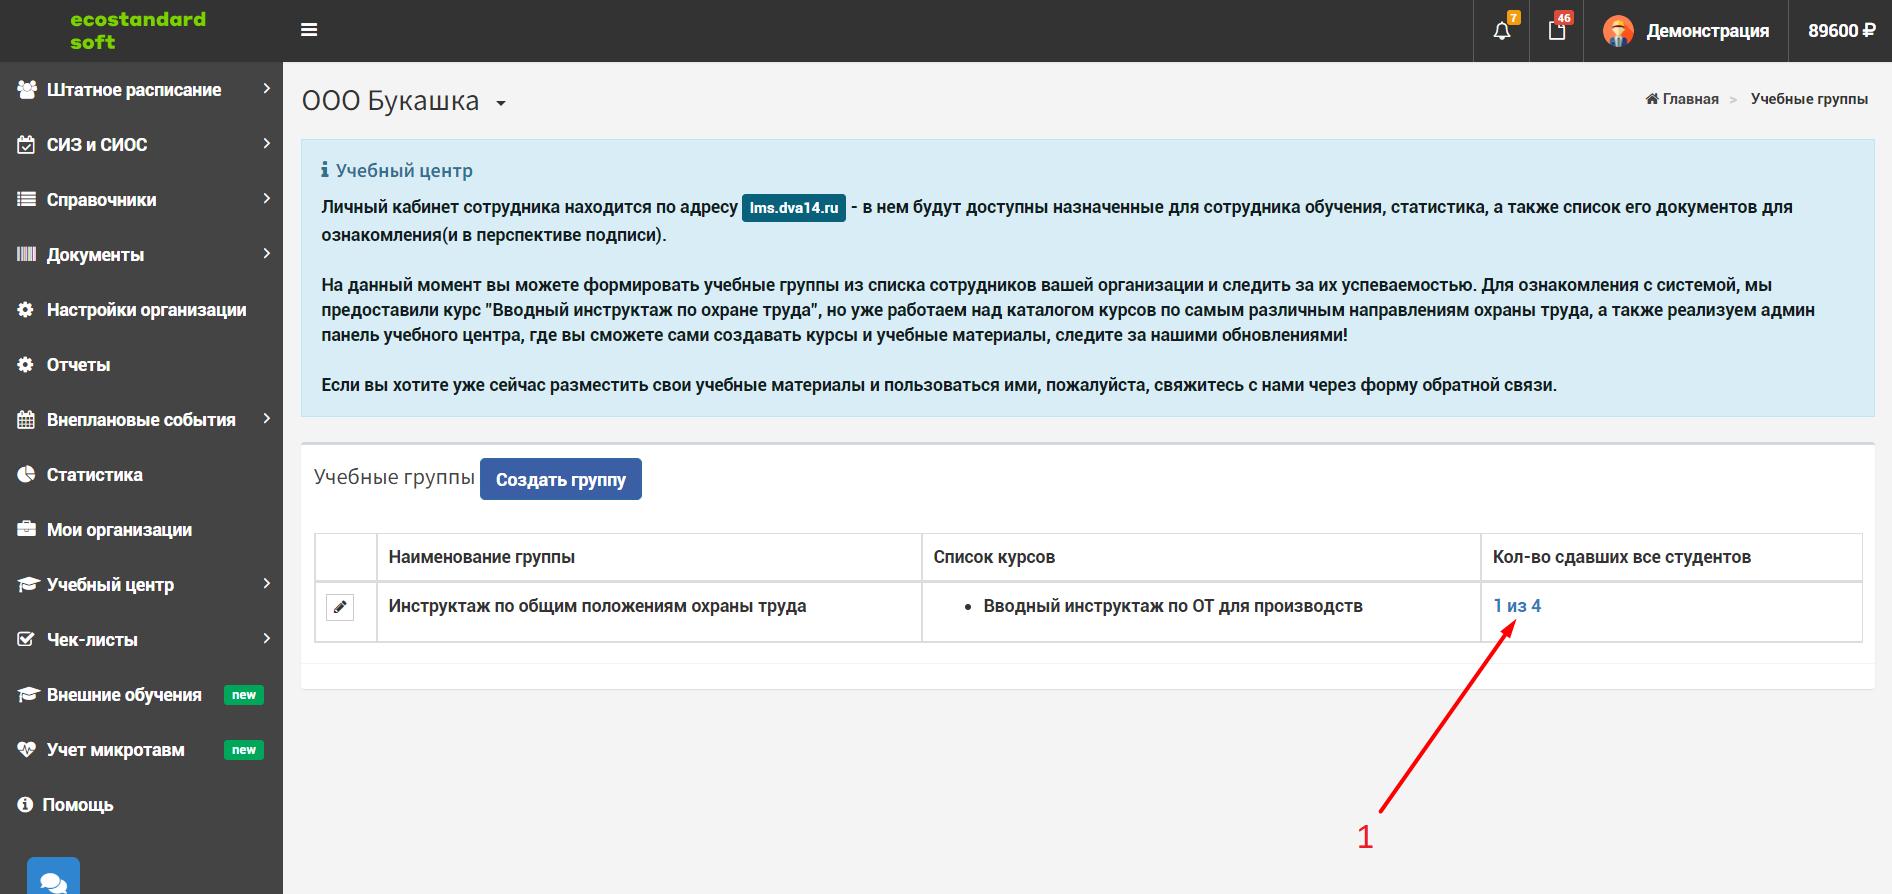
Task: Click 'Вводный инструктаж по ОТ для производств' course
Action: tap(1173, 606)
